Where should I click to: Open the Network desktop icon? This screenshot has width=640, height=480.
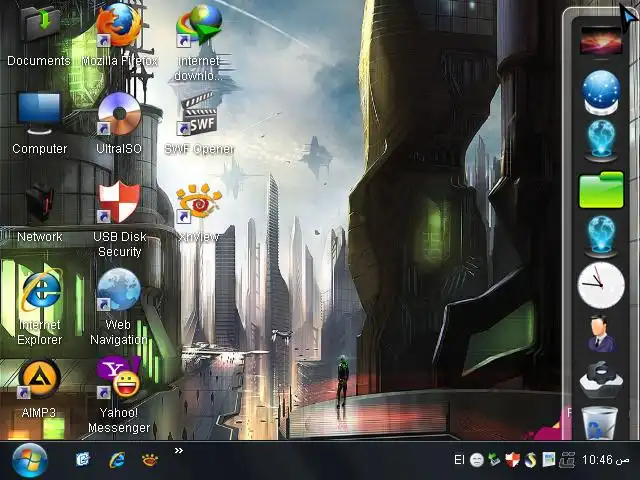click(x=40, y=202)
